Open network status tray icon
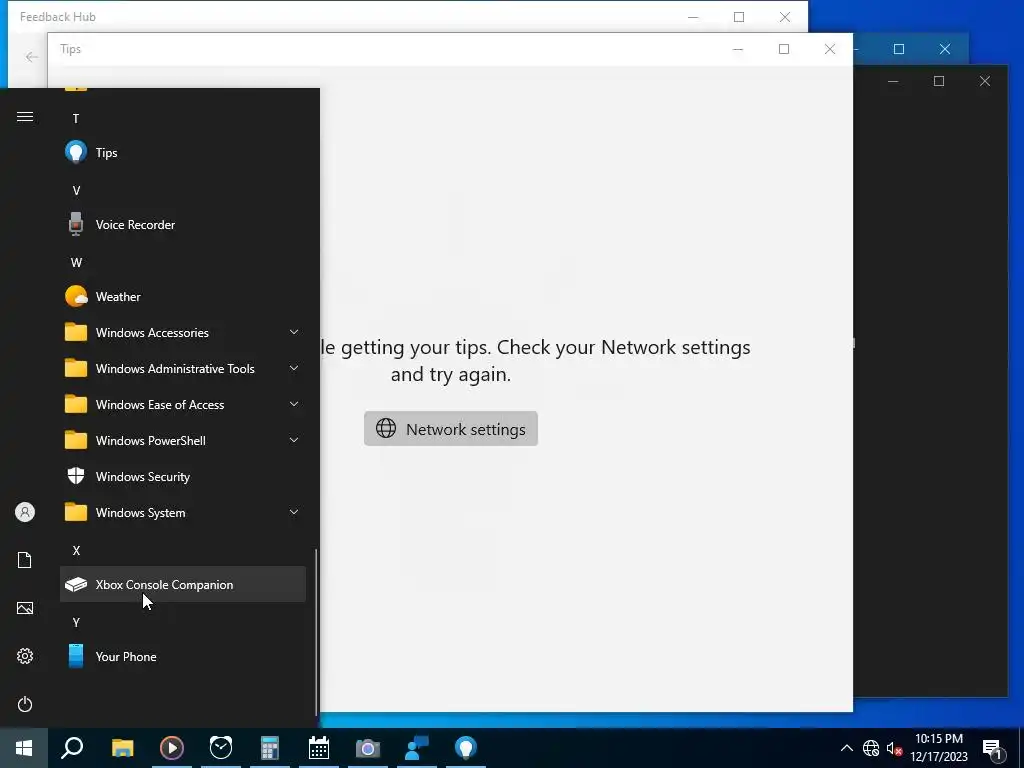Image resolution: width=1024 pixels, height=768 pixels. 871,748
